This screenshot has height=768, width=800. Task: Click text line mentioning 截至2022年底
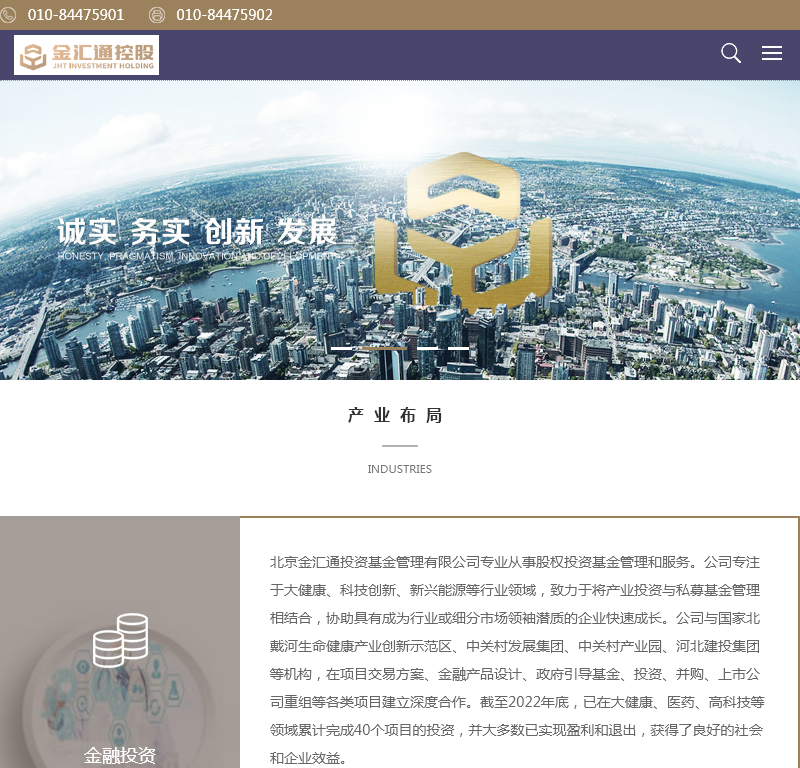(x=517, y=702)
